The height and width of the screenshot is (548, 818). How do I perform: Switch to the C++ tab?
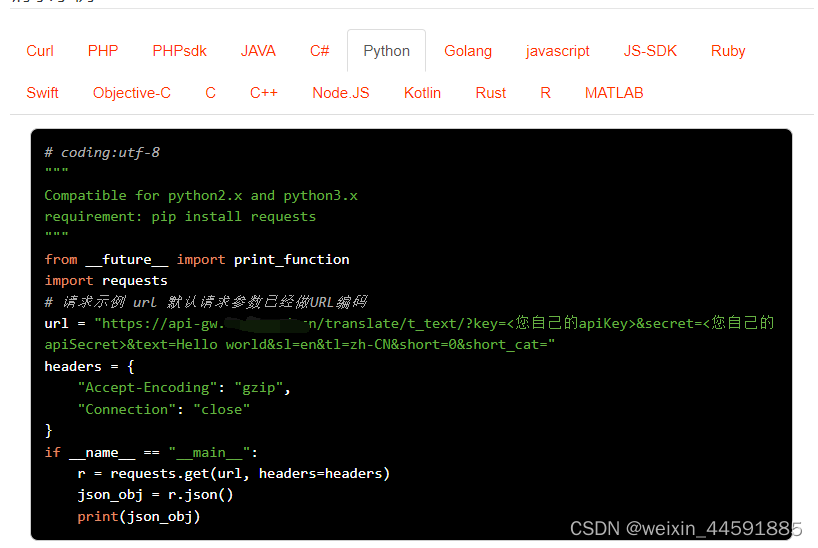(264, 93)
